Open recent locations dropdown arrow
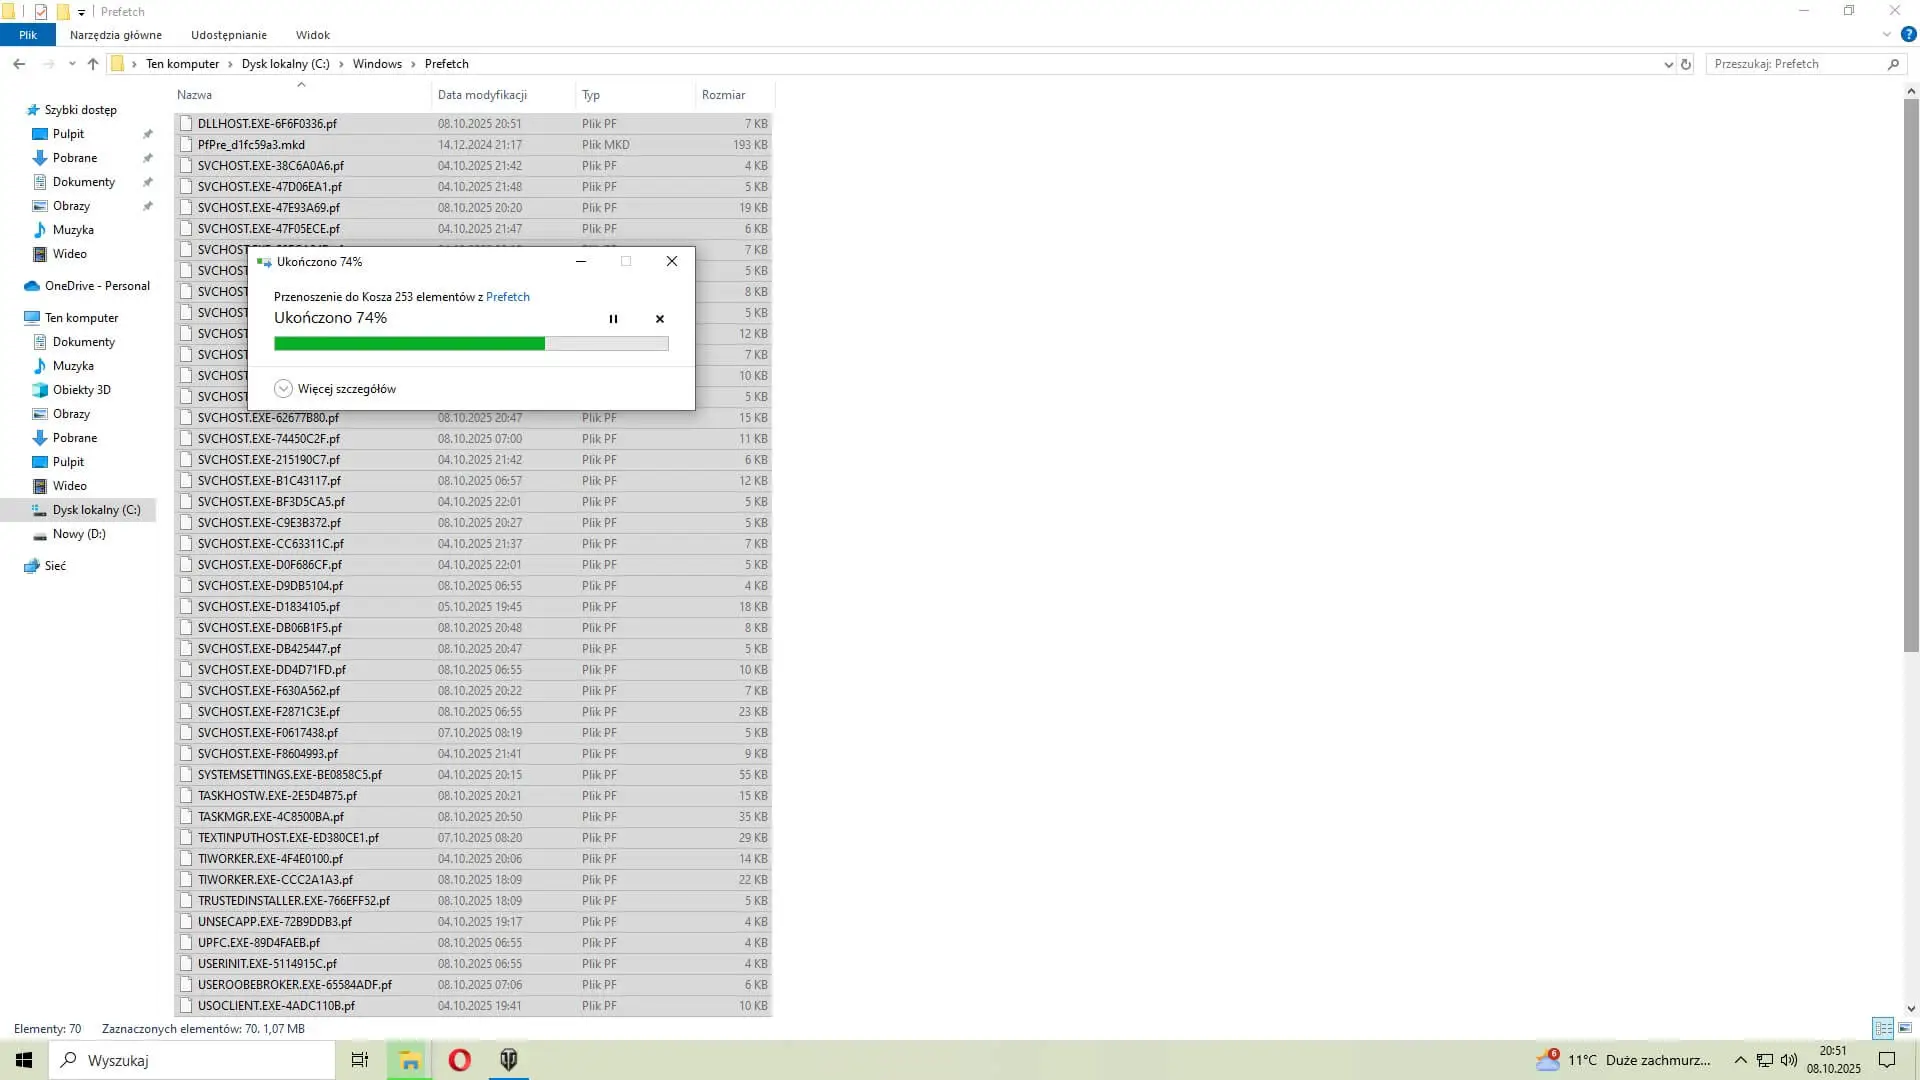This screenshot has width=1920, height=1080. click(72, 64)
